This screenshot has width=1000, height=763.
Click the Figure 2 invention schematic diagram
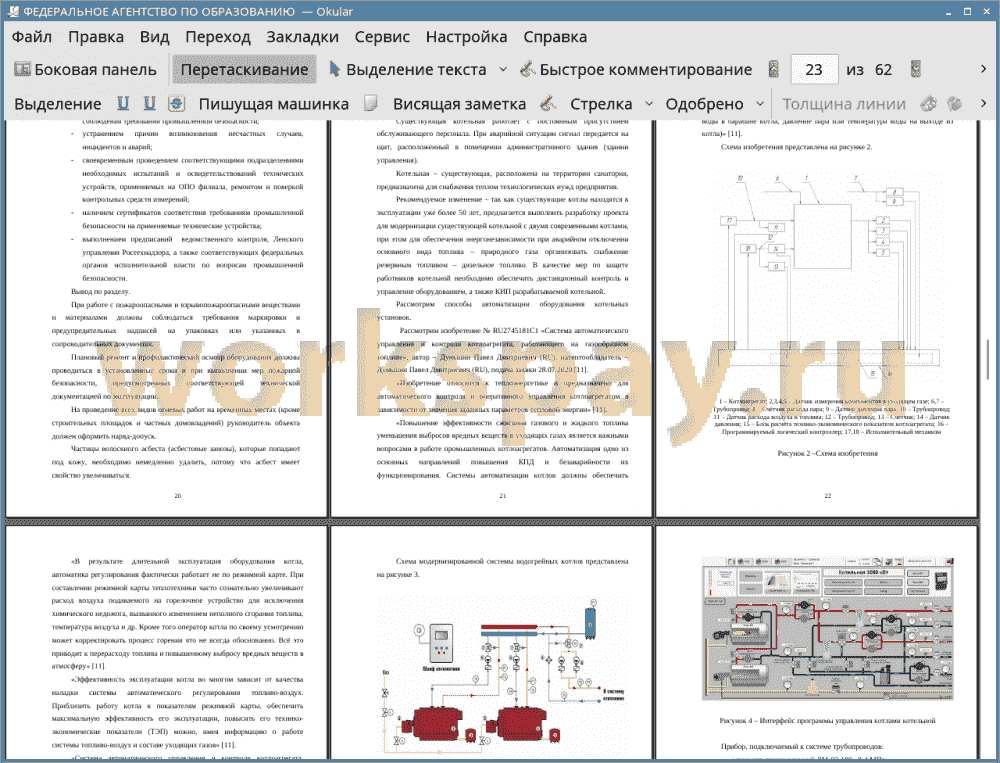(830, 274)
